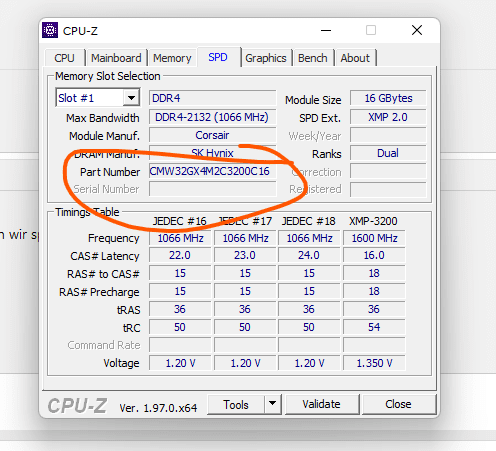This screenshot has width=496, height=451.
Task: Click the 1600 MHz XMP frequency cell
Action: (x=374, y=238)
